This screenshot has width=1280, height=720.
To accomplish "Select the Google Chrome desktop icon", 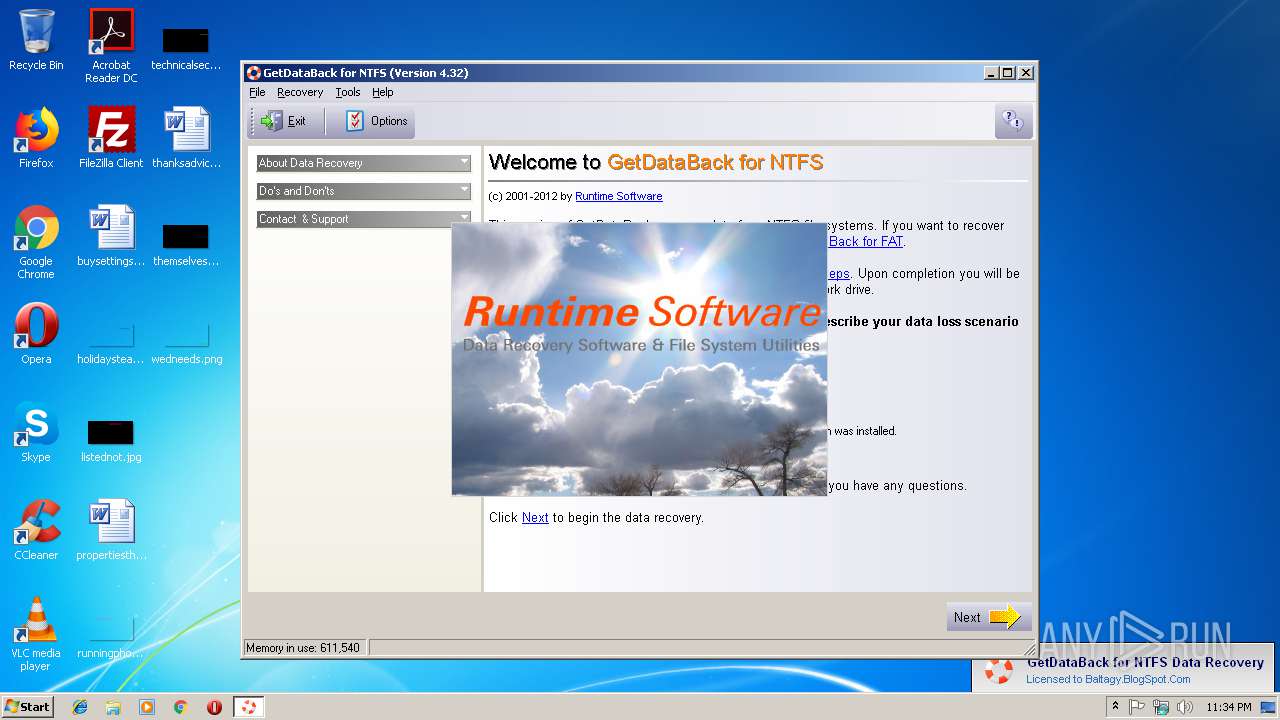I will click(x=36, y=242).
